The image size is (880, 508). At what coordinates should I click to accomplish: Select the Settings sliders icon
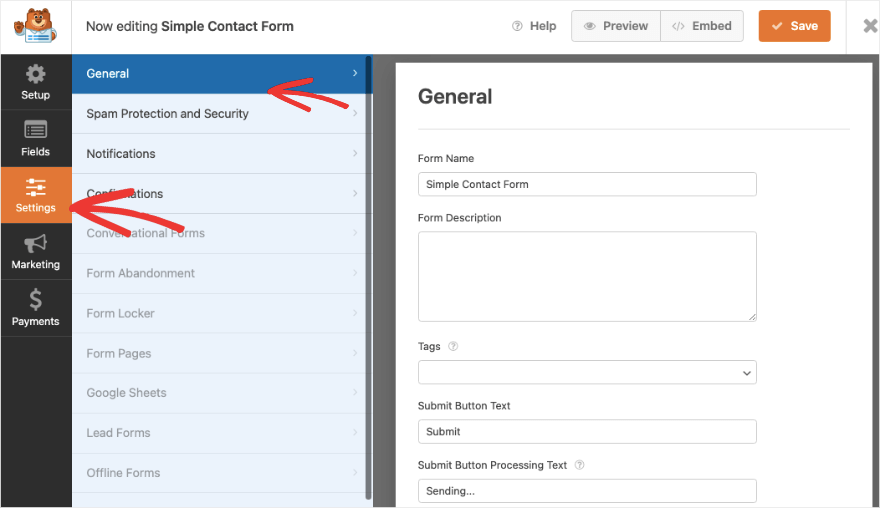[35, 187]
